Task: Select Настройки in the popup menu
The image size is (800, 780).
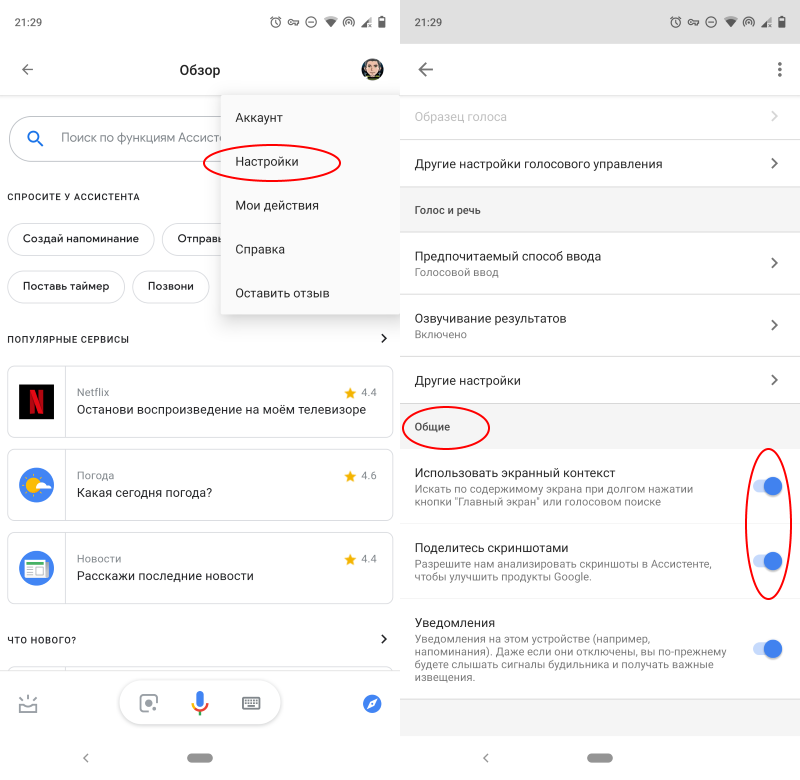Action: click(x=267, y=162)
